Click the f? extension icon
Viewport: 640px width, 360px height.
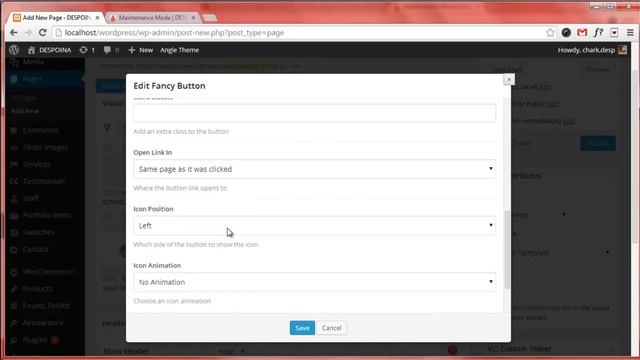tap(598, 33)
